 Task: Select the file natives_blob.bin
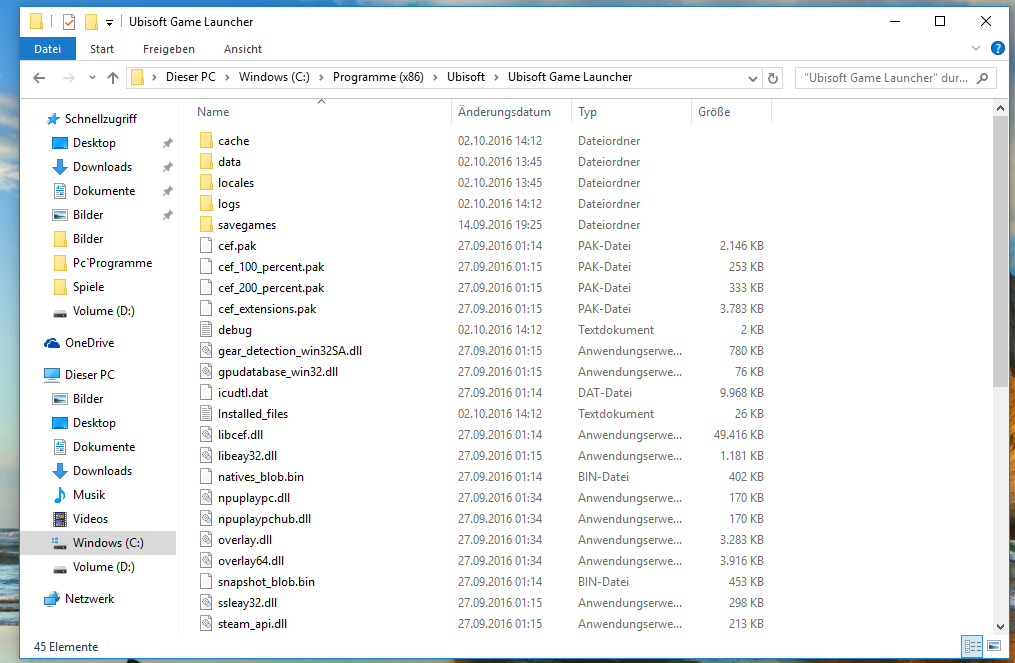click(260, 477)
